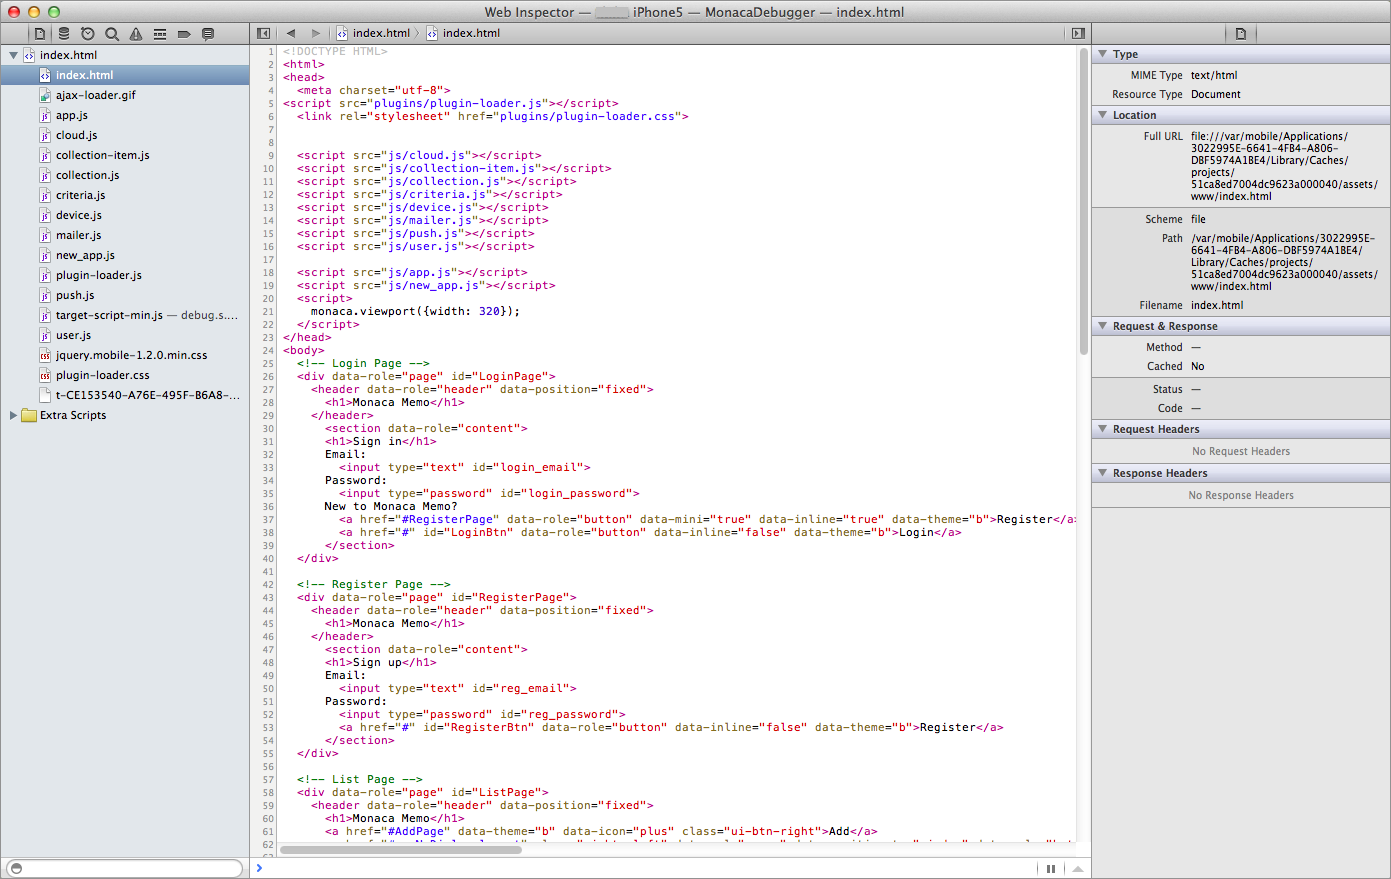Open the Issues warning triangle icon
The image size is (1391, 879).
(x=136, y=33)
